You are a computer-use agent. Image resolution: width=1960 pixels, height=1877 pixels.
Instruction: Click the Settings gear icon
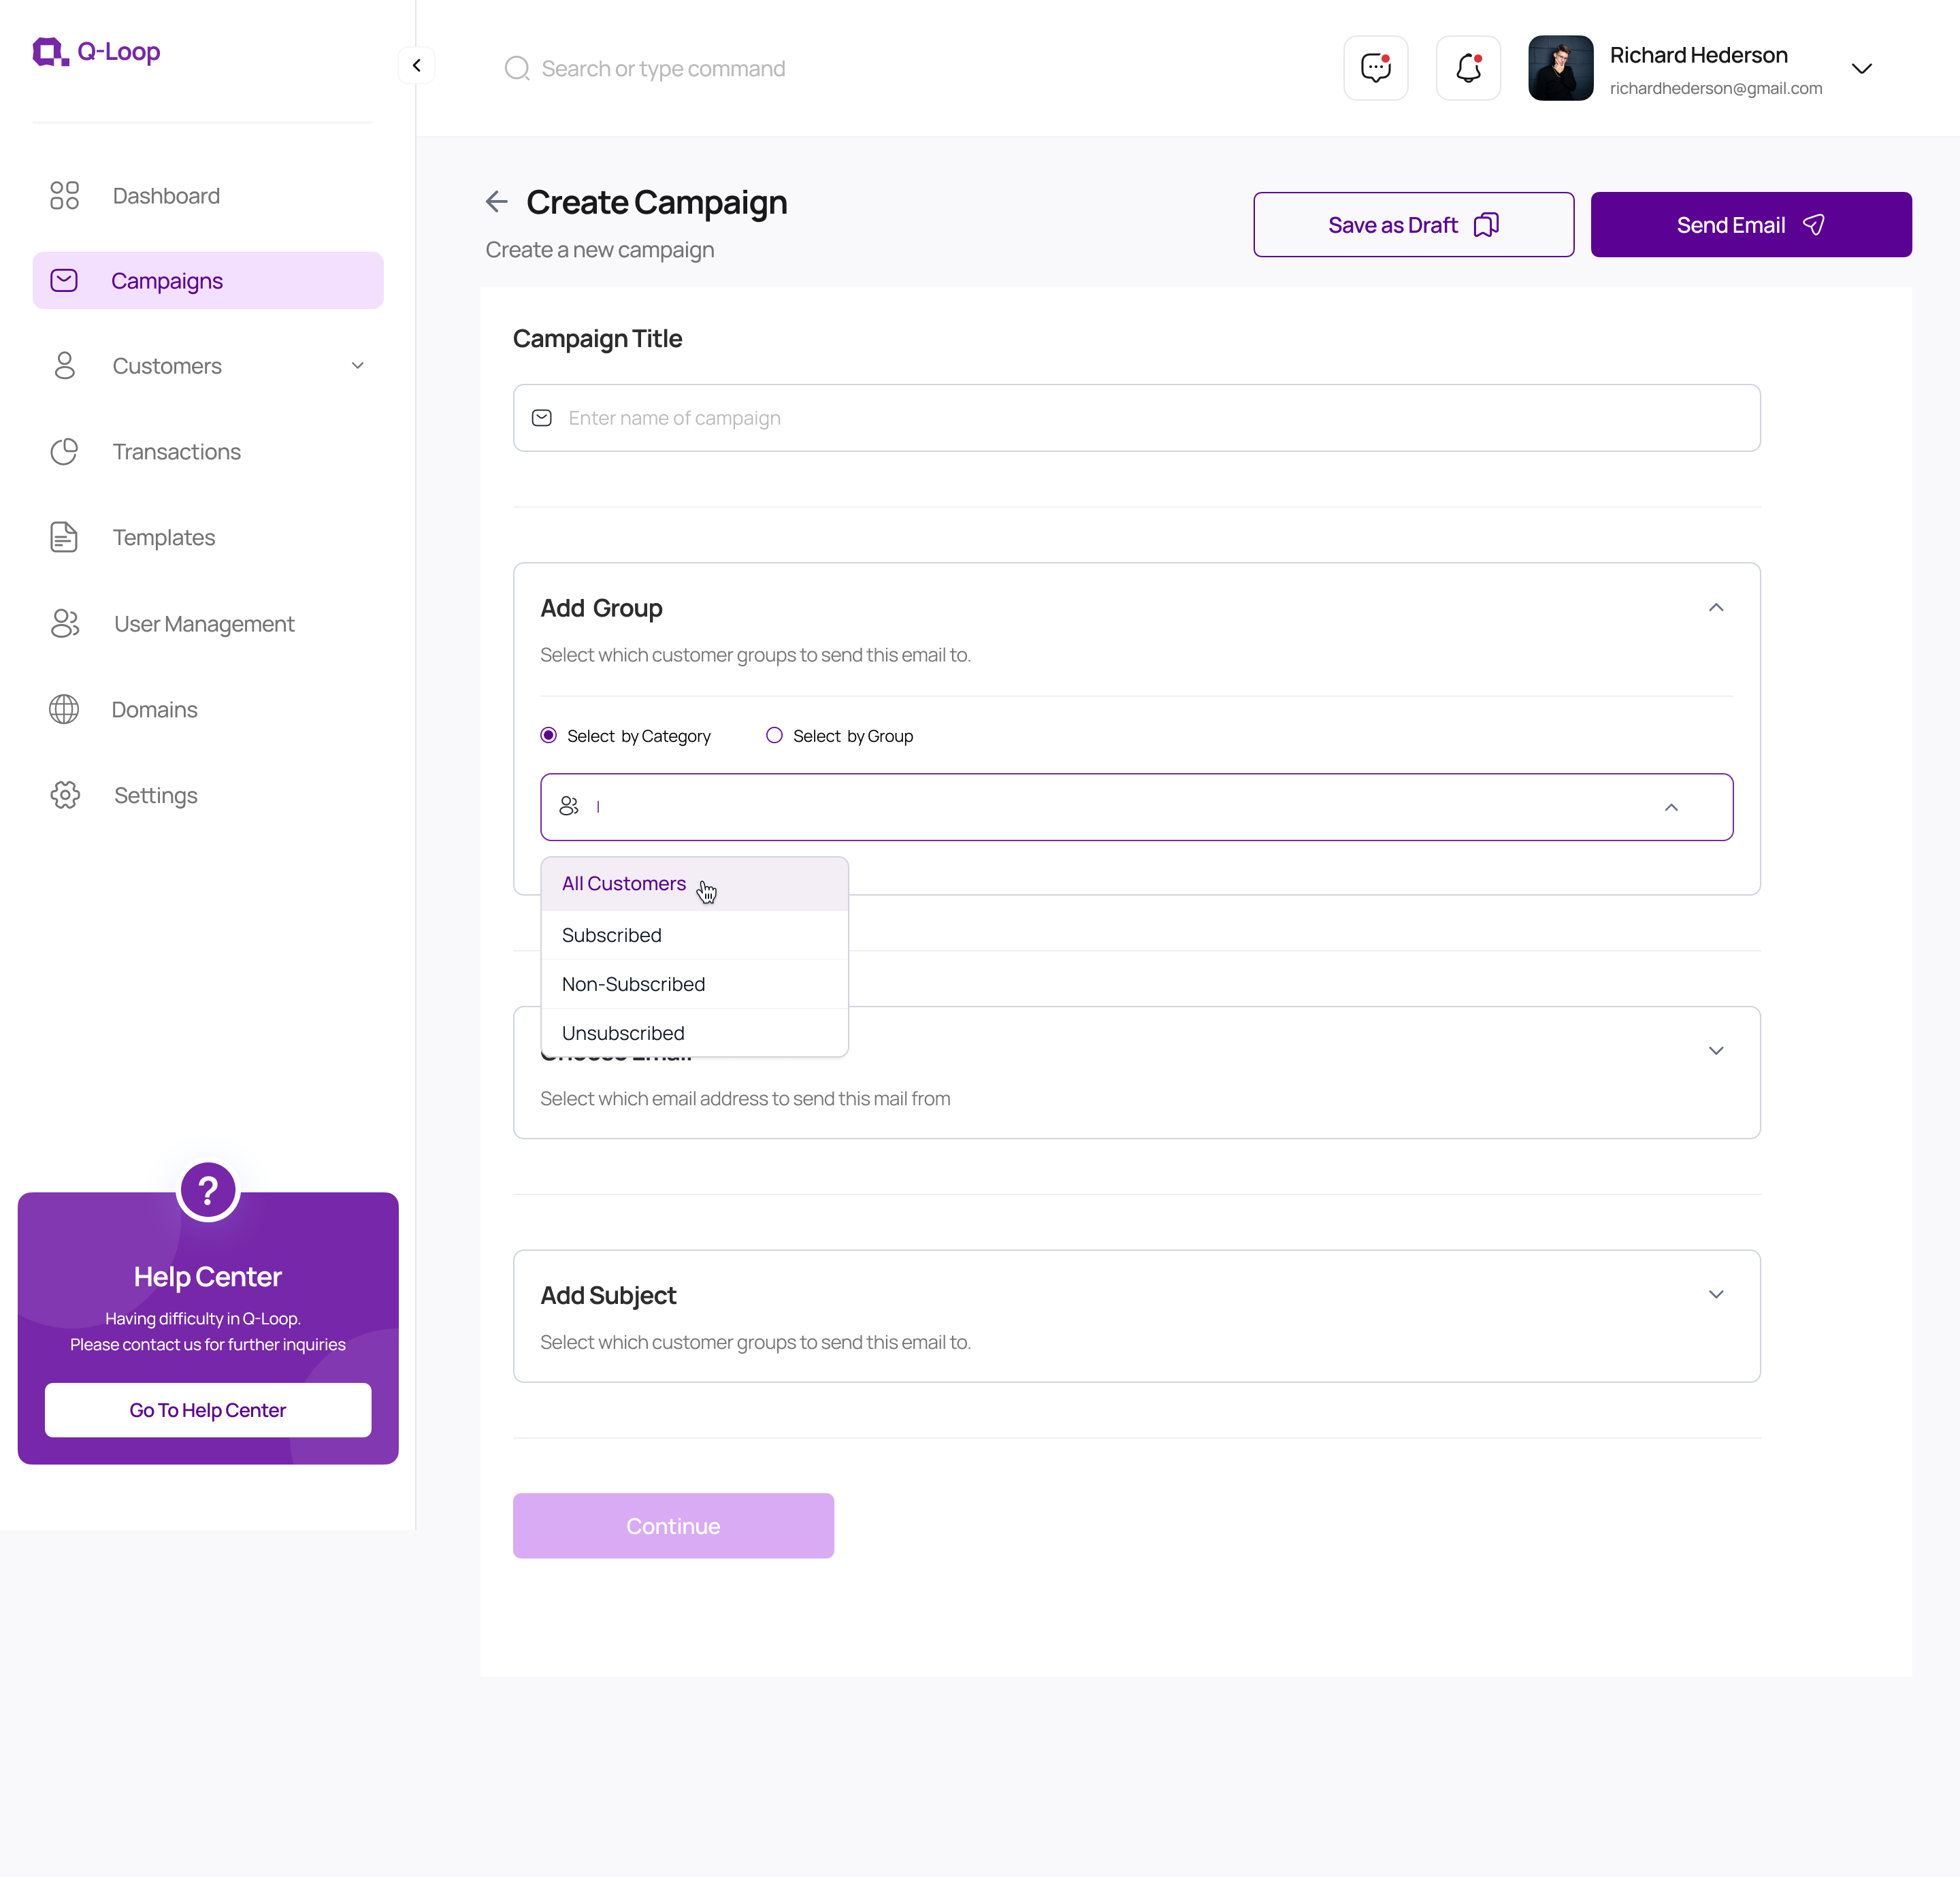(65, 795)
